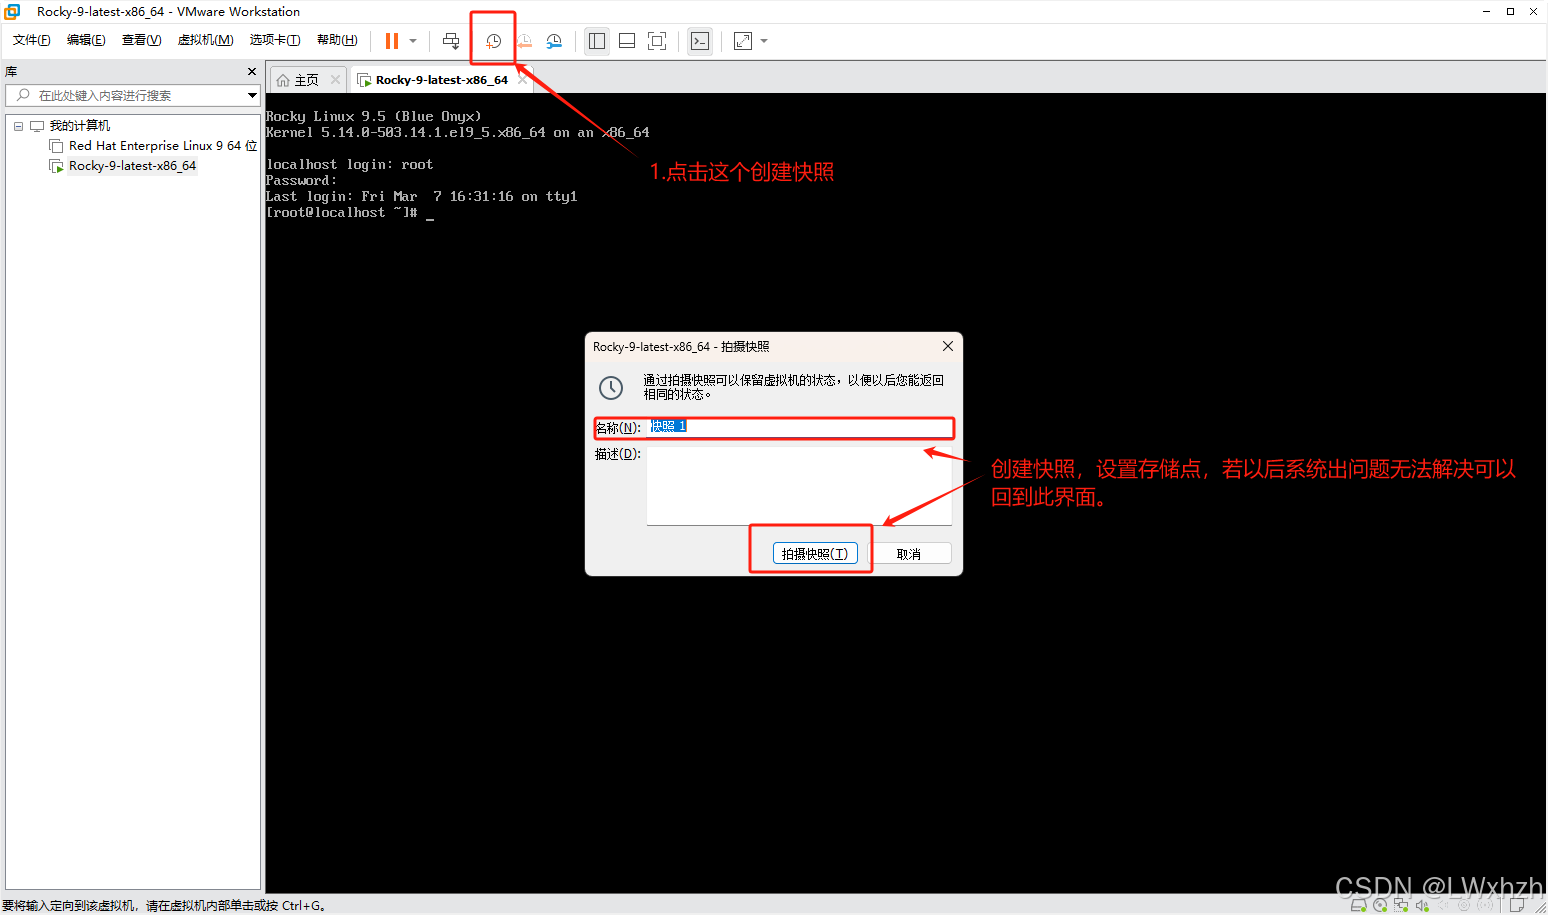Collapse the 我的计算机 tree node
The width and height of the screenshot is (1548, 915).
point(18,126)
